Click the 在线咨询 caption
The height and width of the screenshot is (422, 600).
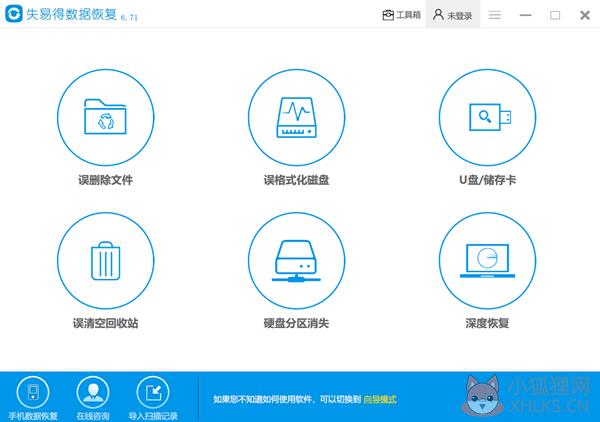coord(93,416)
